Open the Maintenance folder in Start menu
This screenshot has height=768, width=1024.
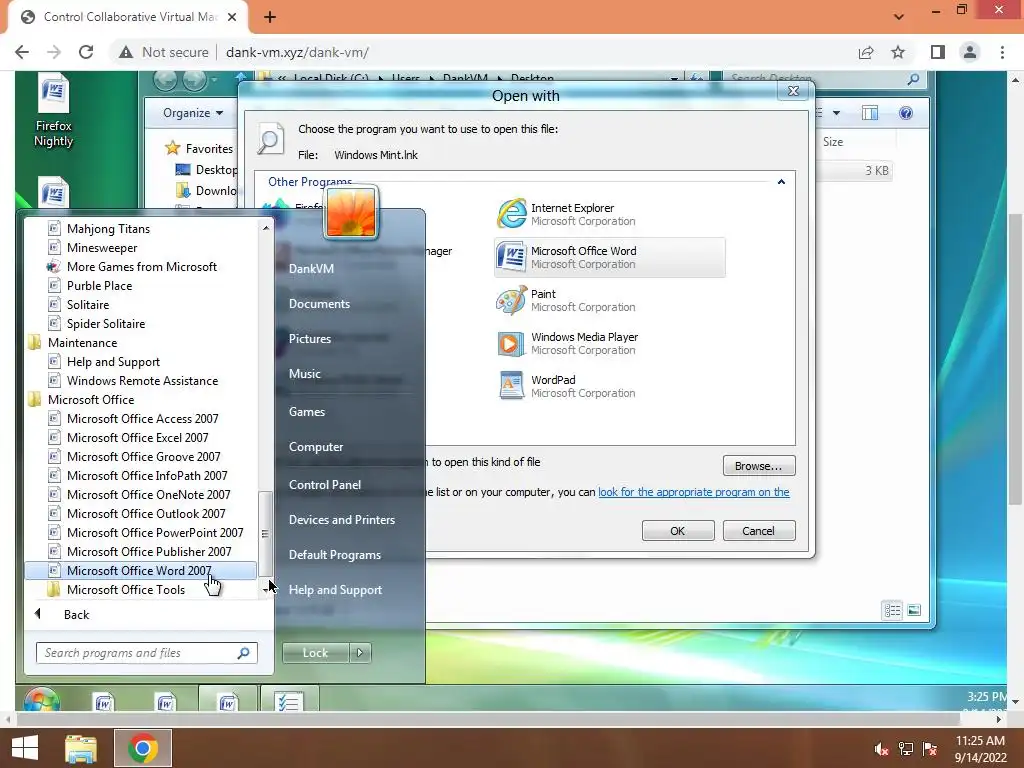coord(82,342)
